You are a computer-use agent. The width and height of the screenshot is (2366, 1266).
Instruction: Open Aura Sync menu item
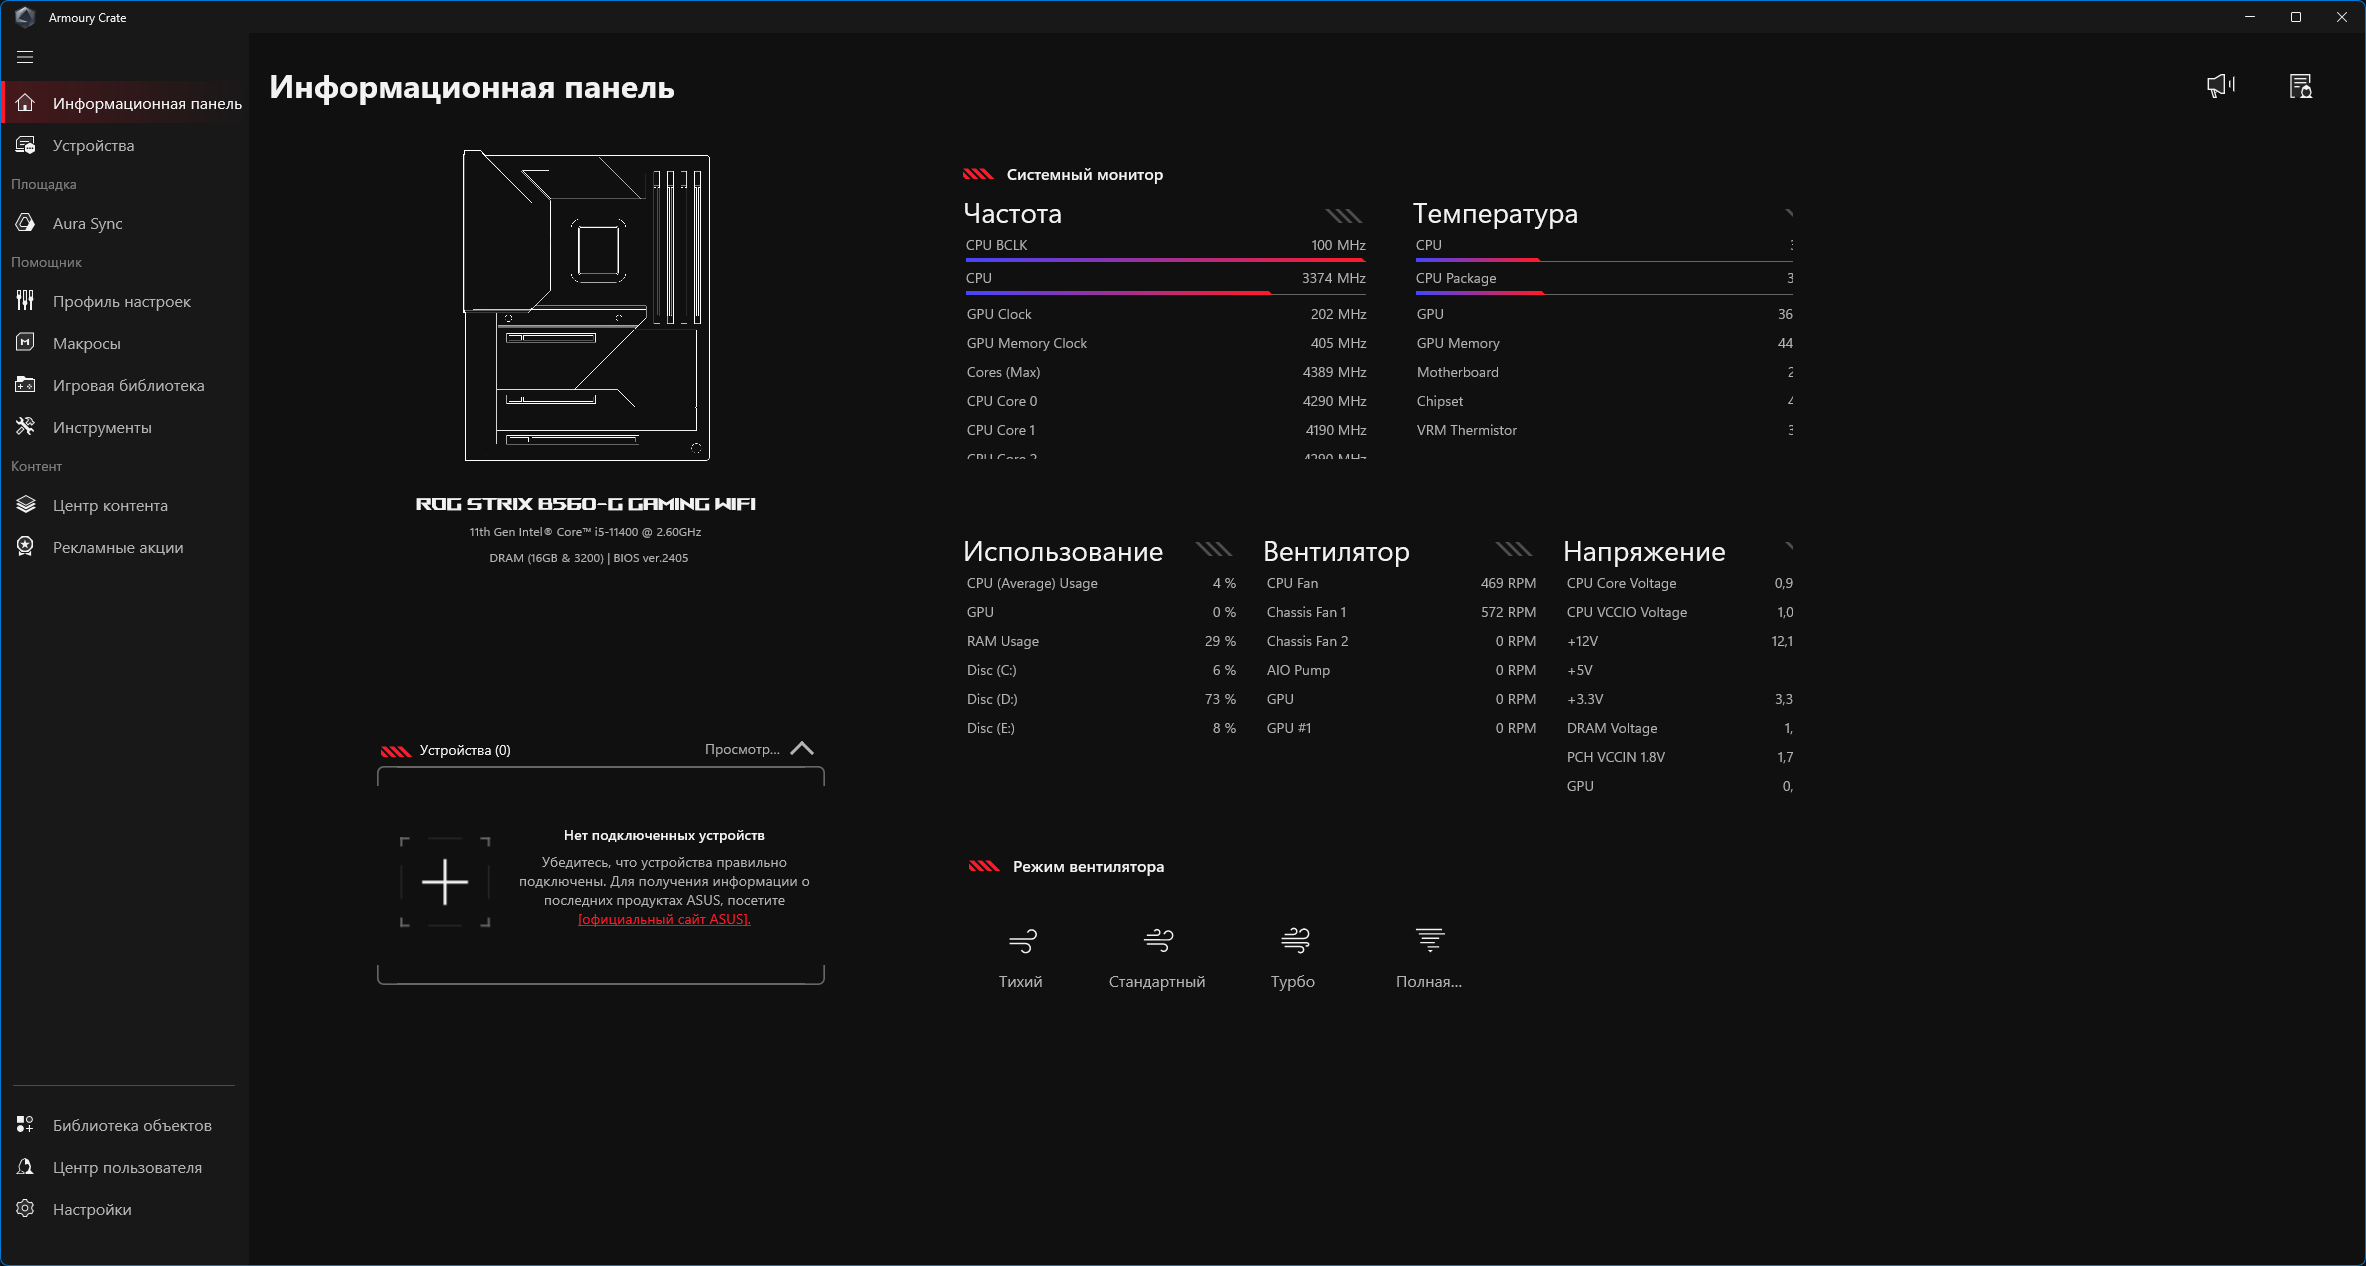126,223
